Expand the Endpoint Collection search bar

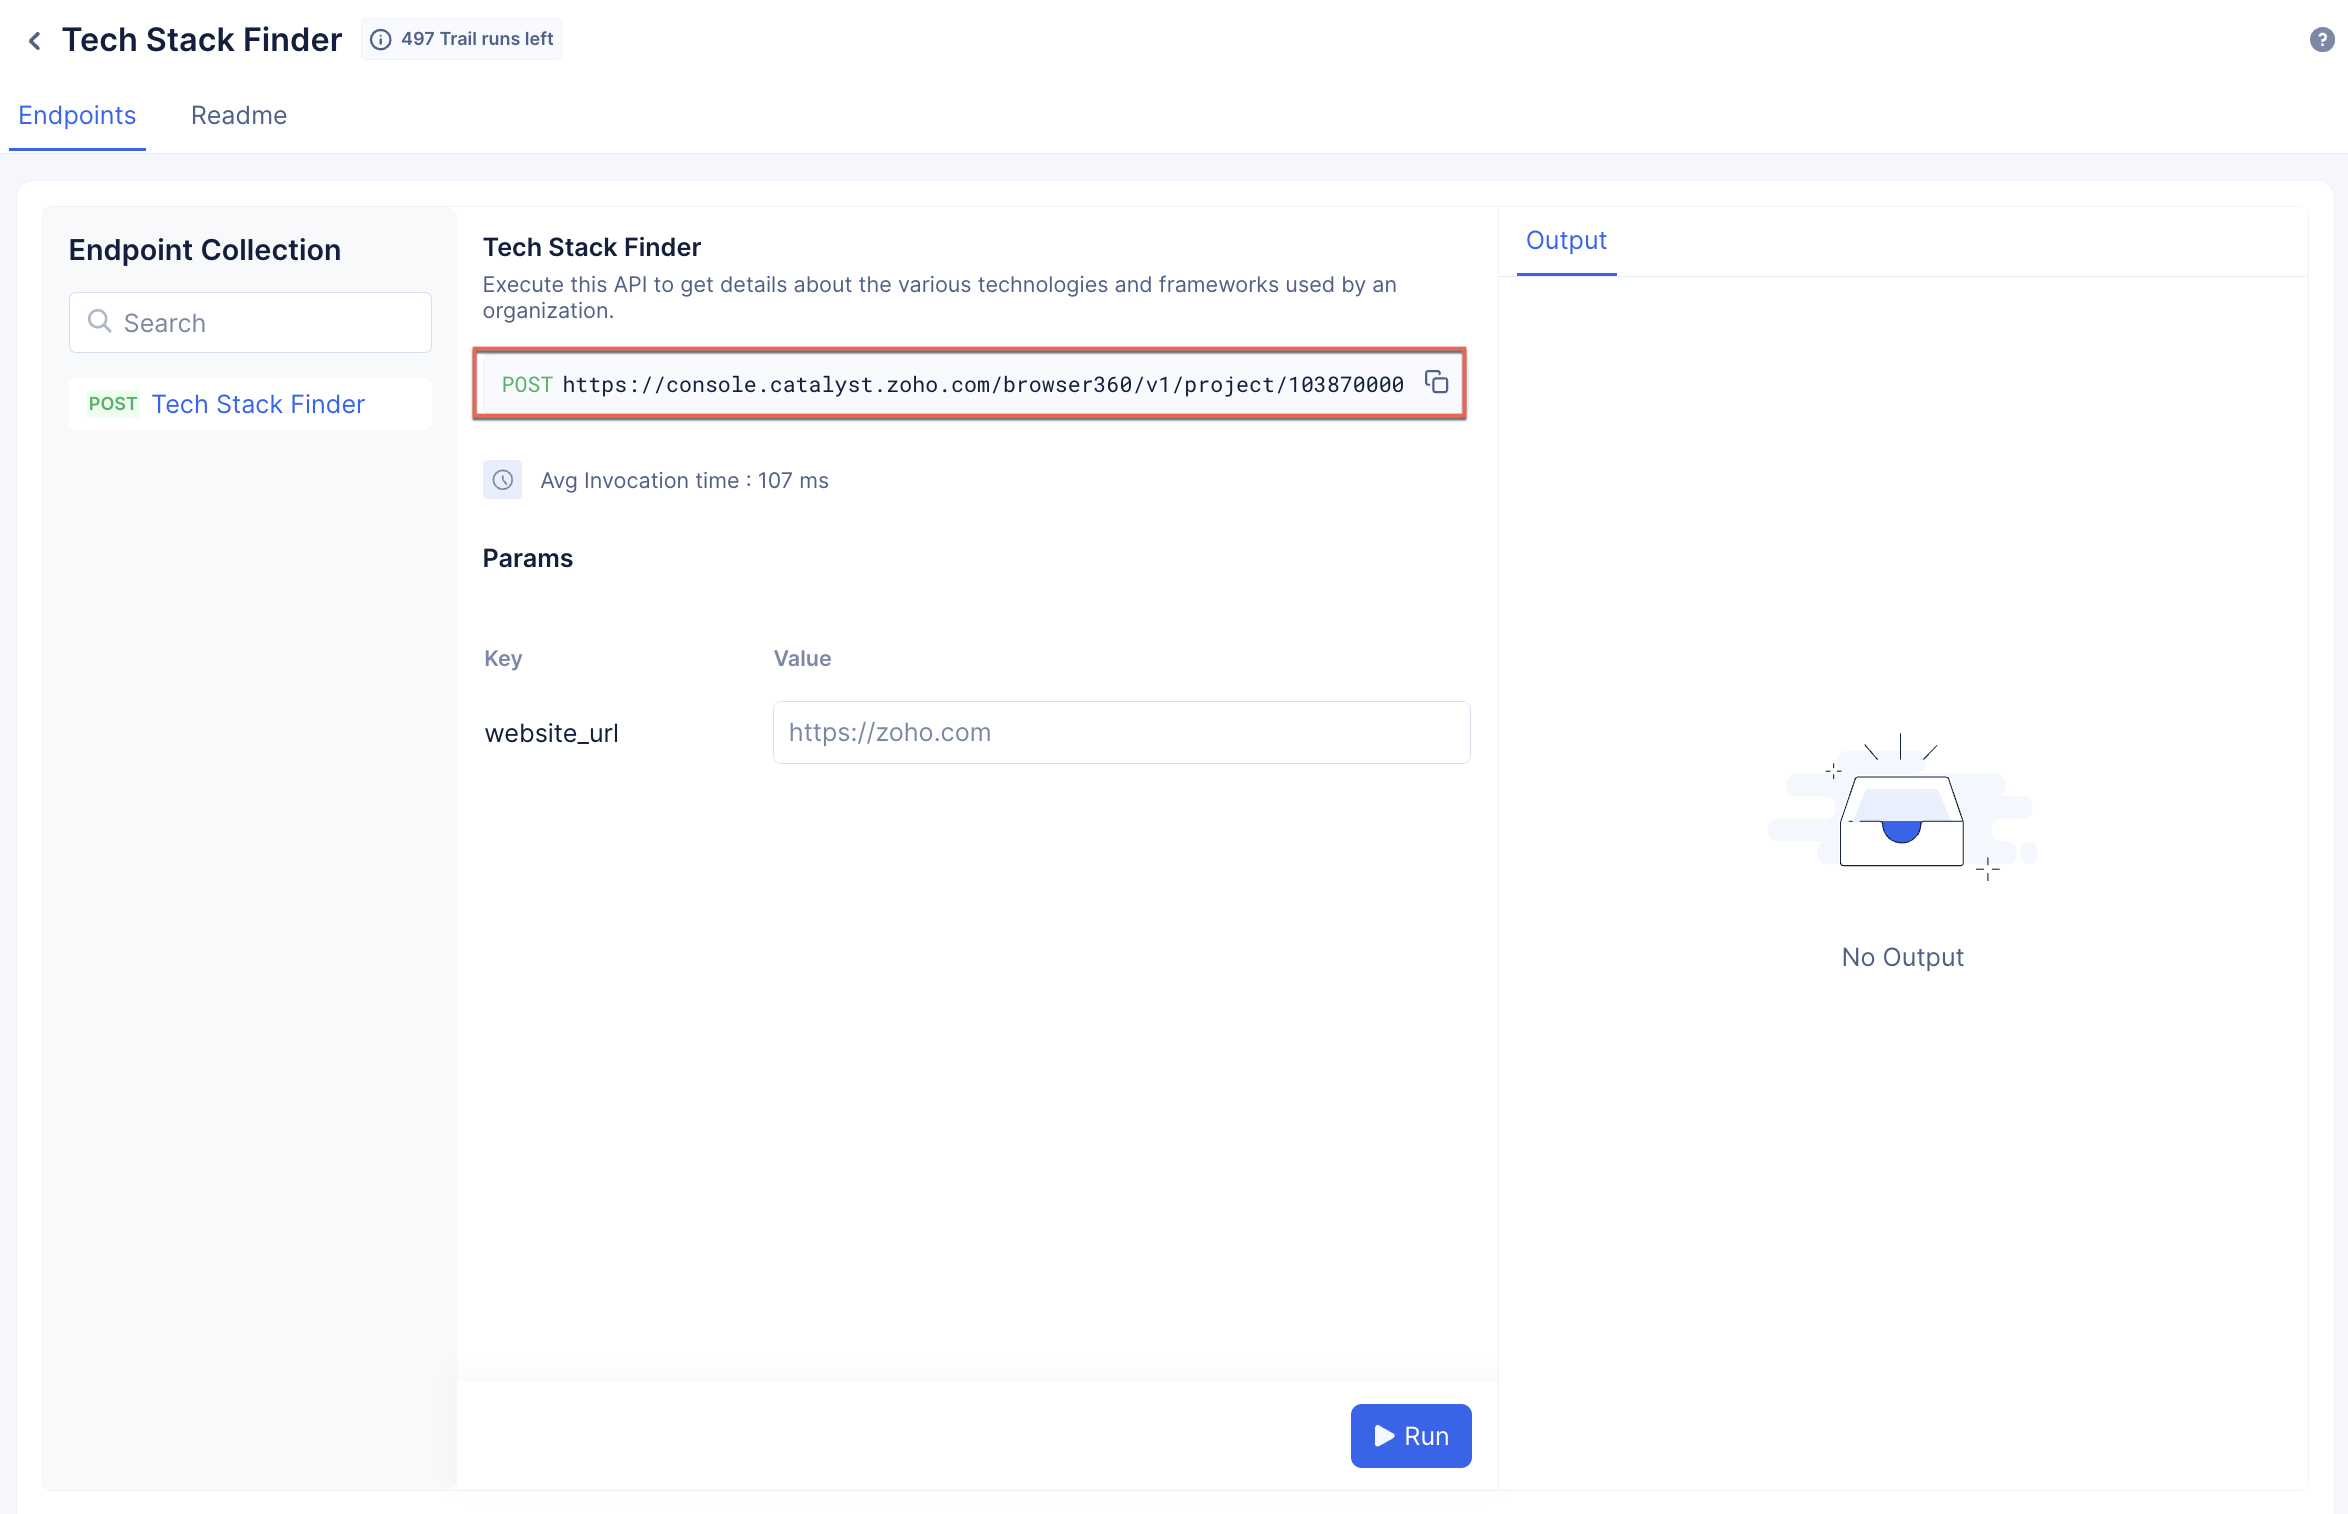pos(250,322)
